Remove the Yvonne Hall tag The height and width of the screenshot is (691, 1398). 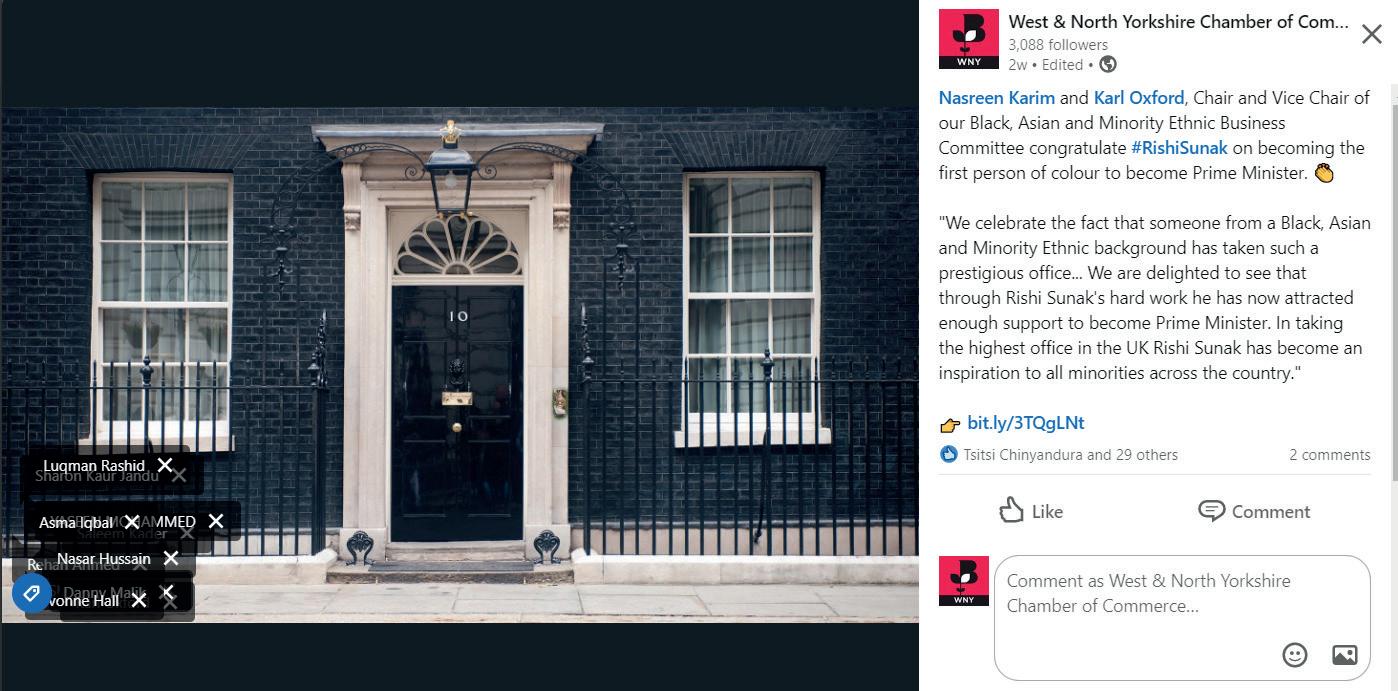(139, 600)
